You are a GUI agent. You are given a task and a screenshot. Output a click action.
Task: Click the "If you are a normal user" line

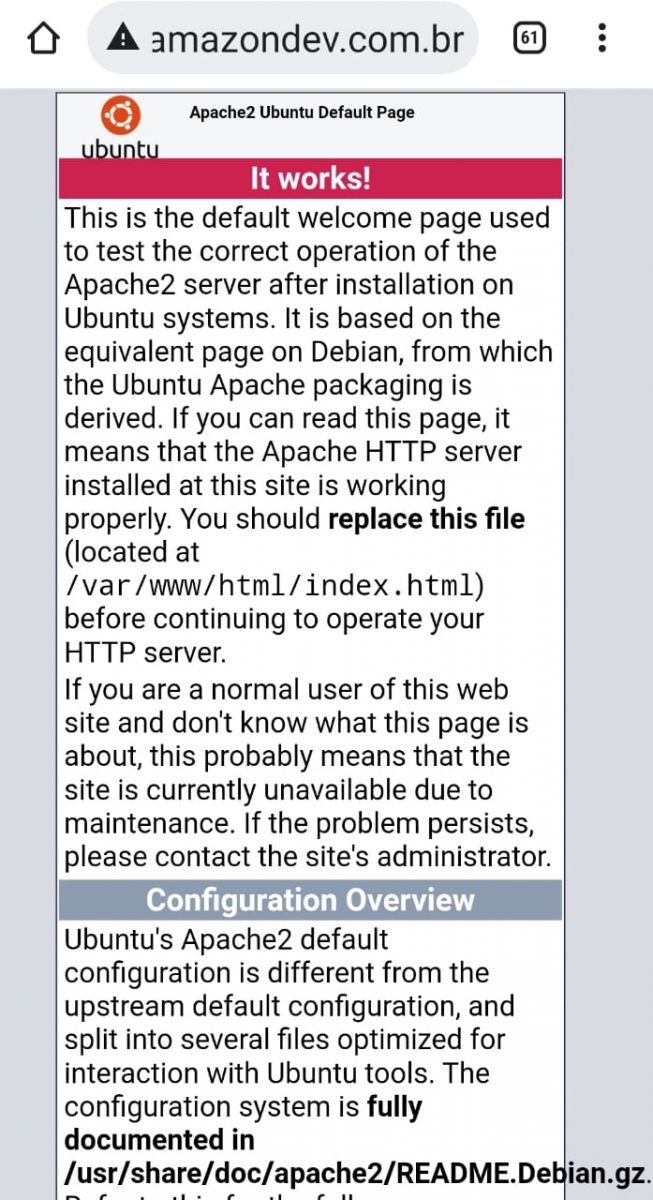pyautogui.click(x=286, y=690)
